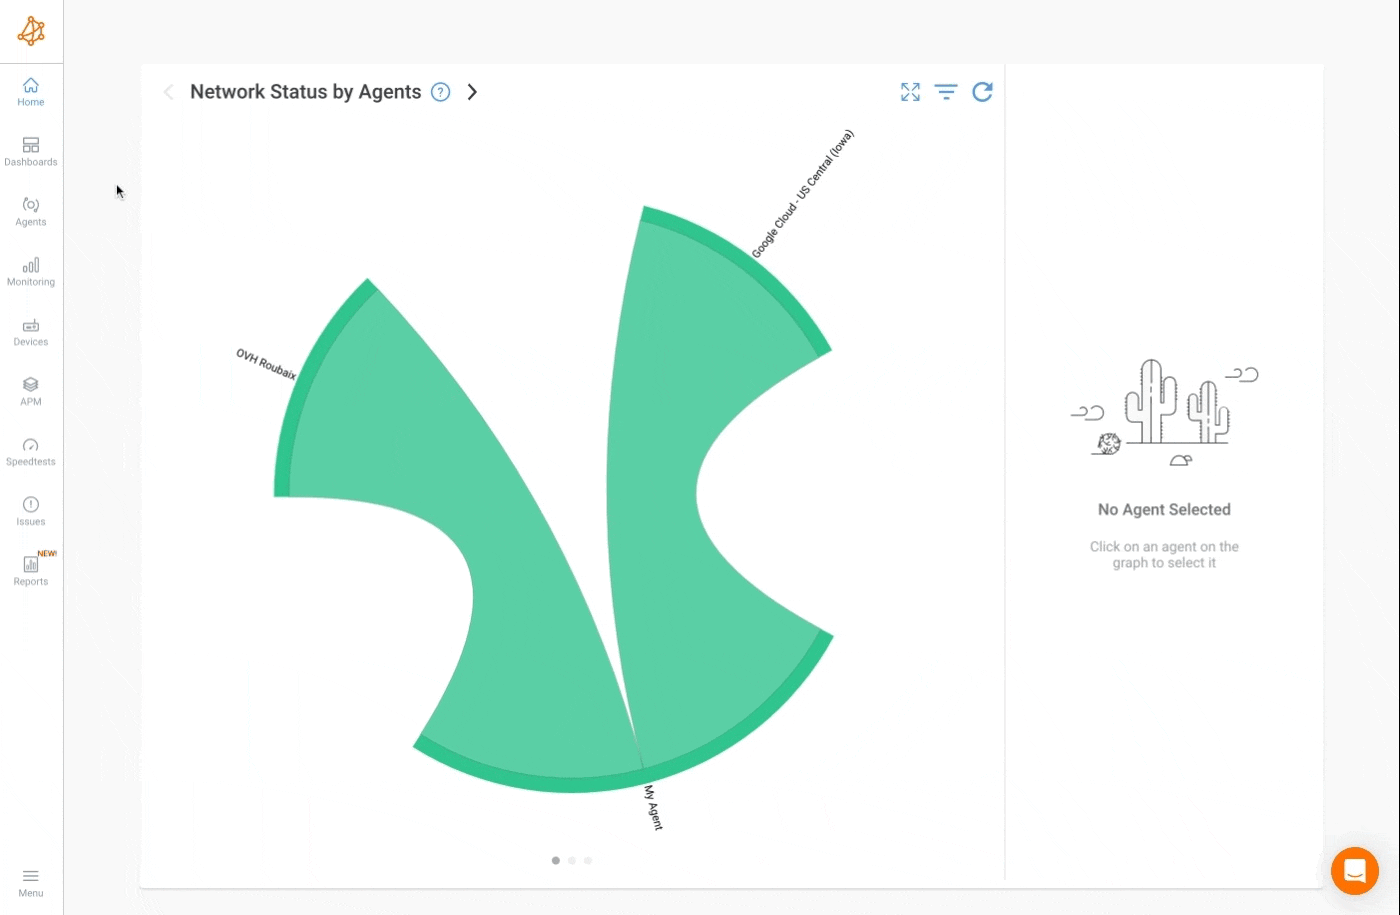
Task: Click the orange app logo
Action: coord(31,31)
